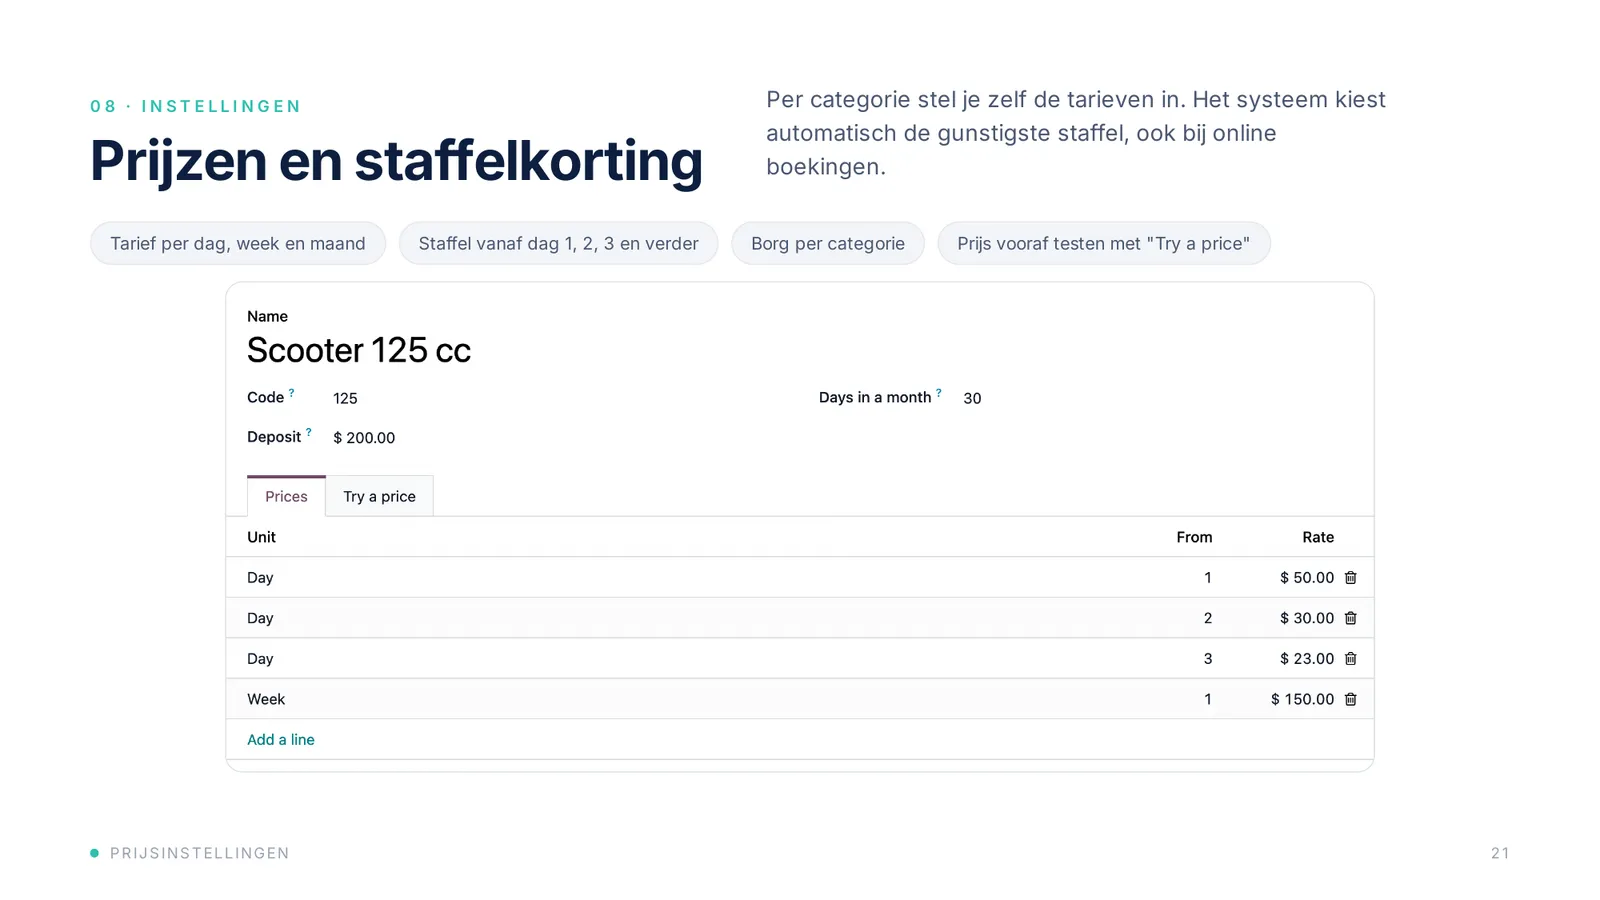
Task: Select the Day unit cell priced $ 50.00
Action: point(260,578)
